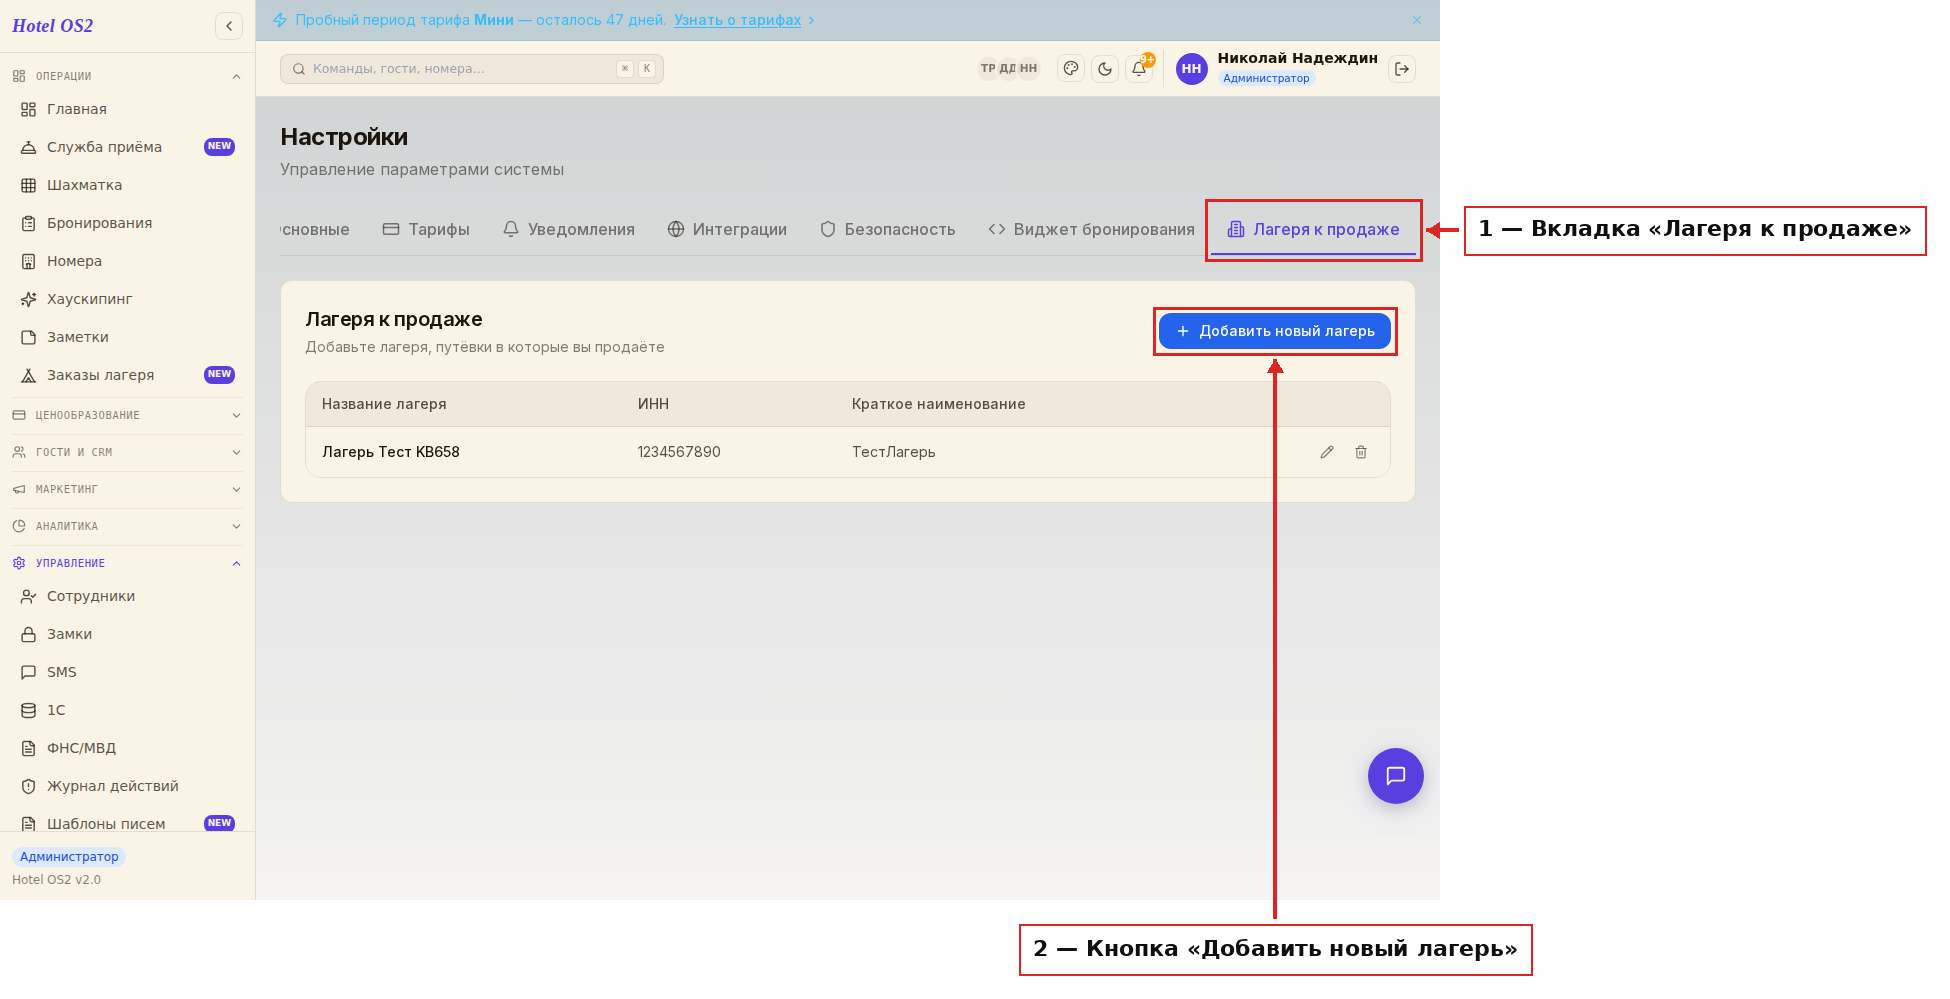Open the color theme palette icon

(1071, 69)
